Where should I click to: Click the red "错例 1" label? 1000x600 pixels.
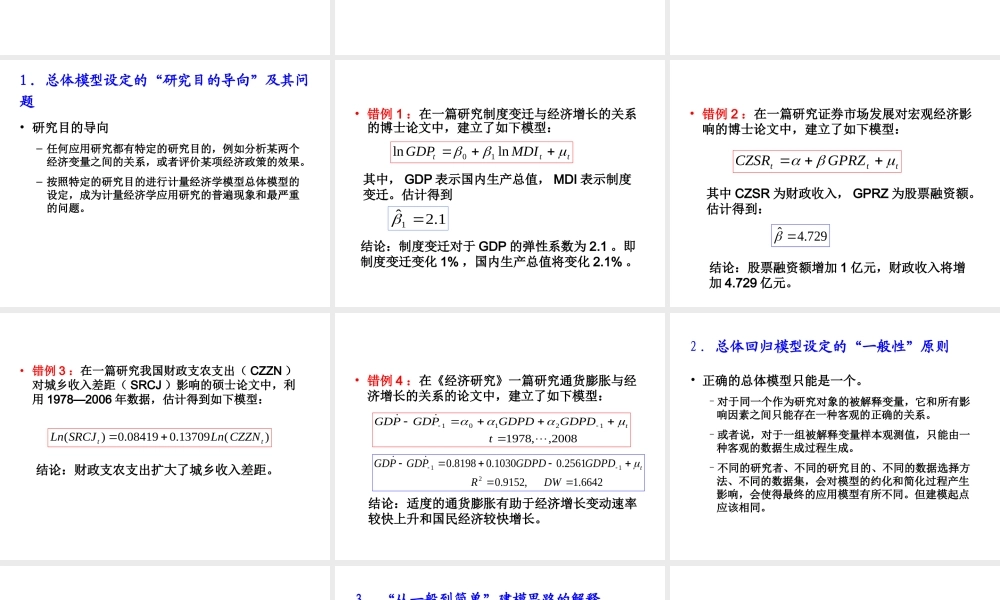[389, 114]
